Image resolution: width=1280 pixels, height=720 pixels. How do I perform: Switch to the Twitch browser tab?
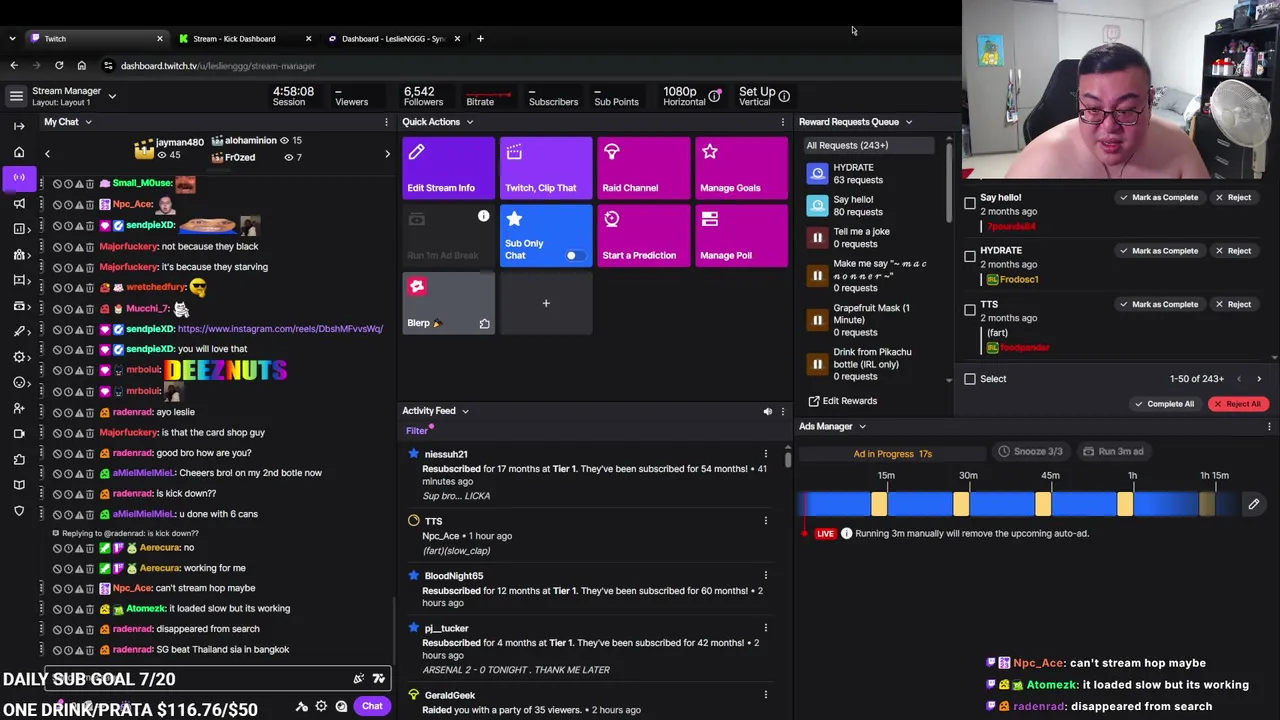click(x=96, y=39)
